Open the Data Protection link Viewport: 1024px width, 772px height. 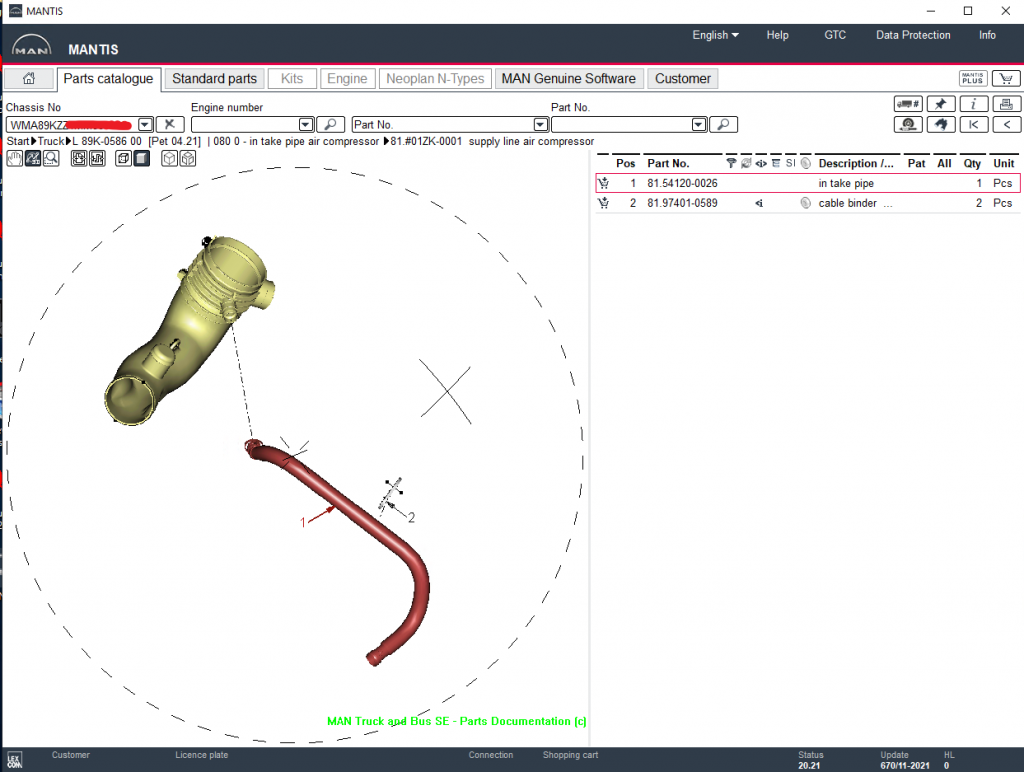pyautogui.click(x=913, y=35)
